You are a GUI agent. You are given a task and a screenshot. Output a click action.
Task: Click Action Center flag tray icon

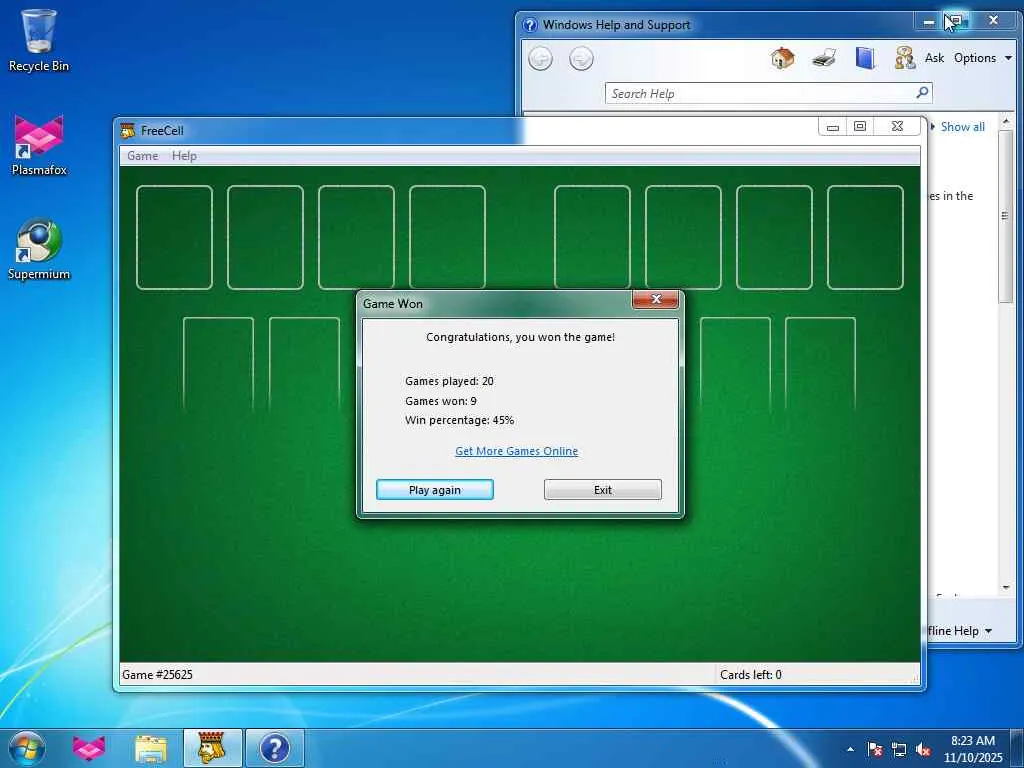[x=874, y=749]
